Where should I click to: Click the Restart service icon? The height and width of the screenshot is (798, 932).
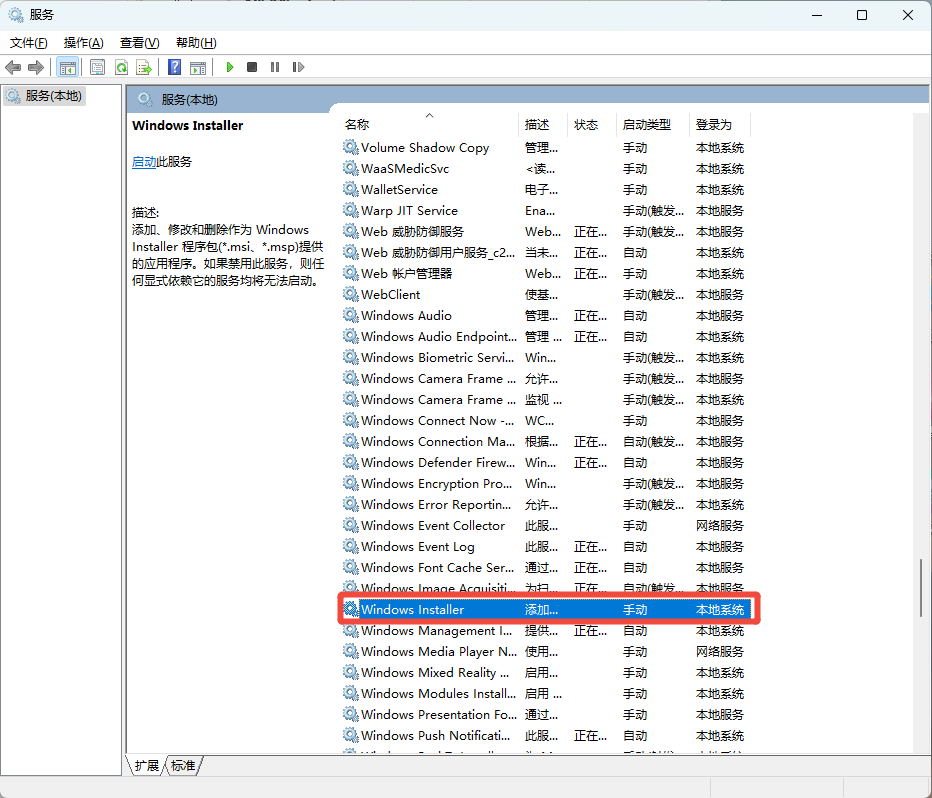coord(298,67)
